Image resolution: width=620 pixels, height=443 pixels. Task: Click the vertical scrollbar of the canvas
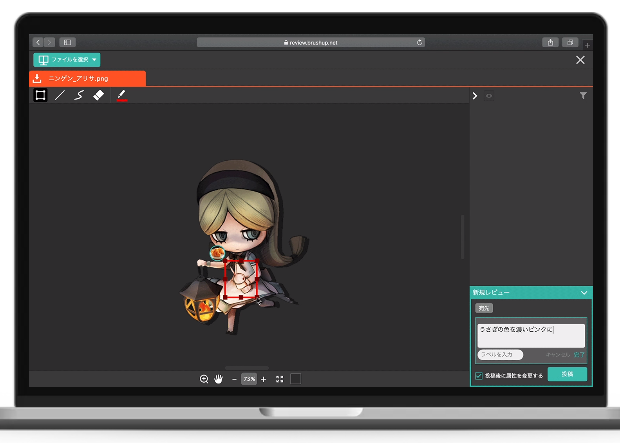click(462, 237)
